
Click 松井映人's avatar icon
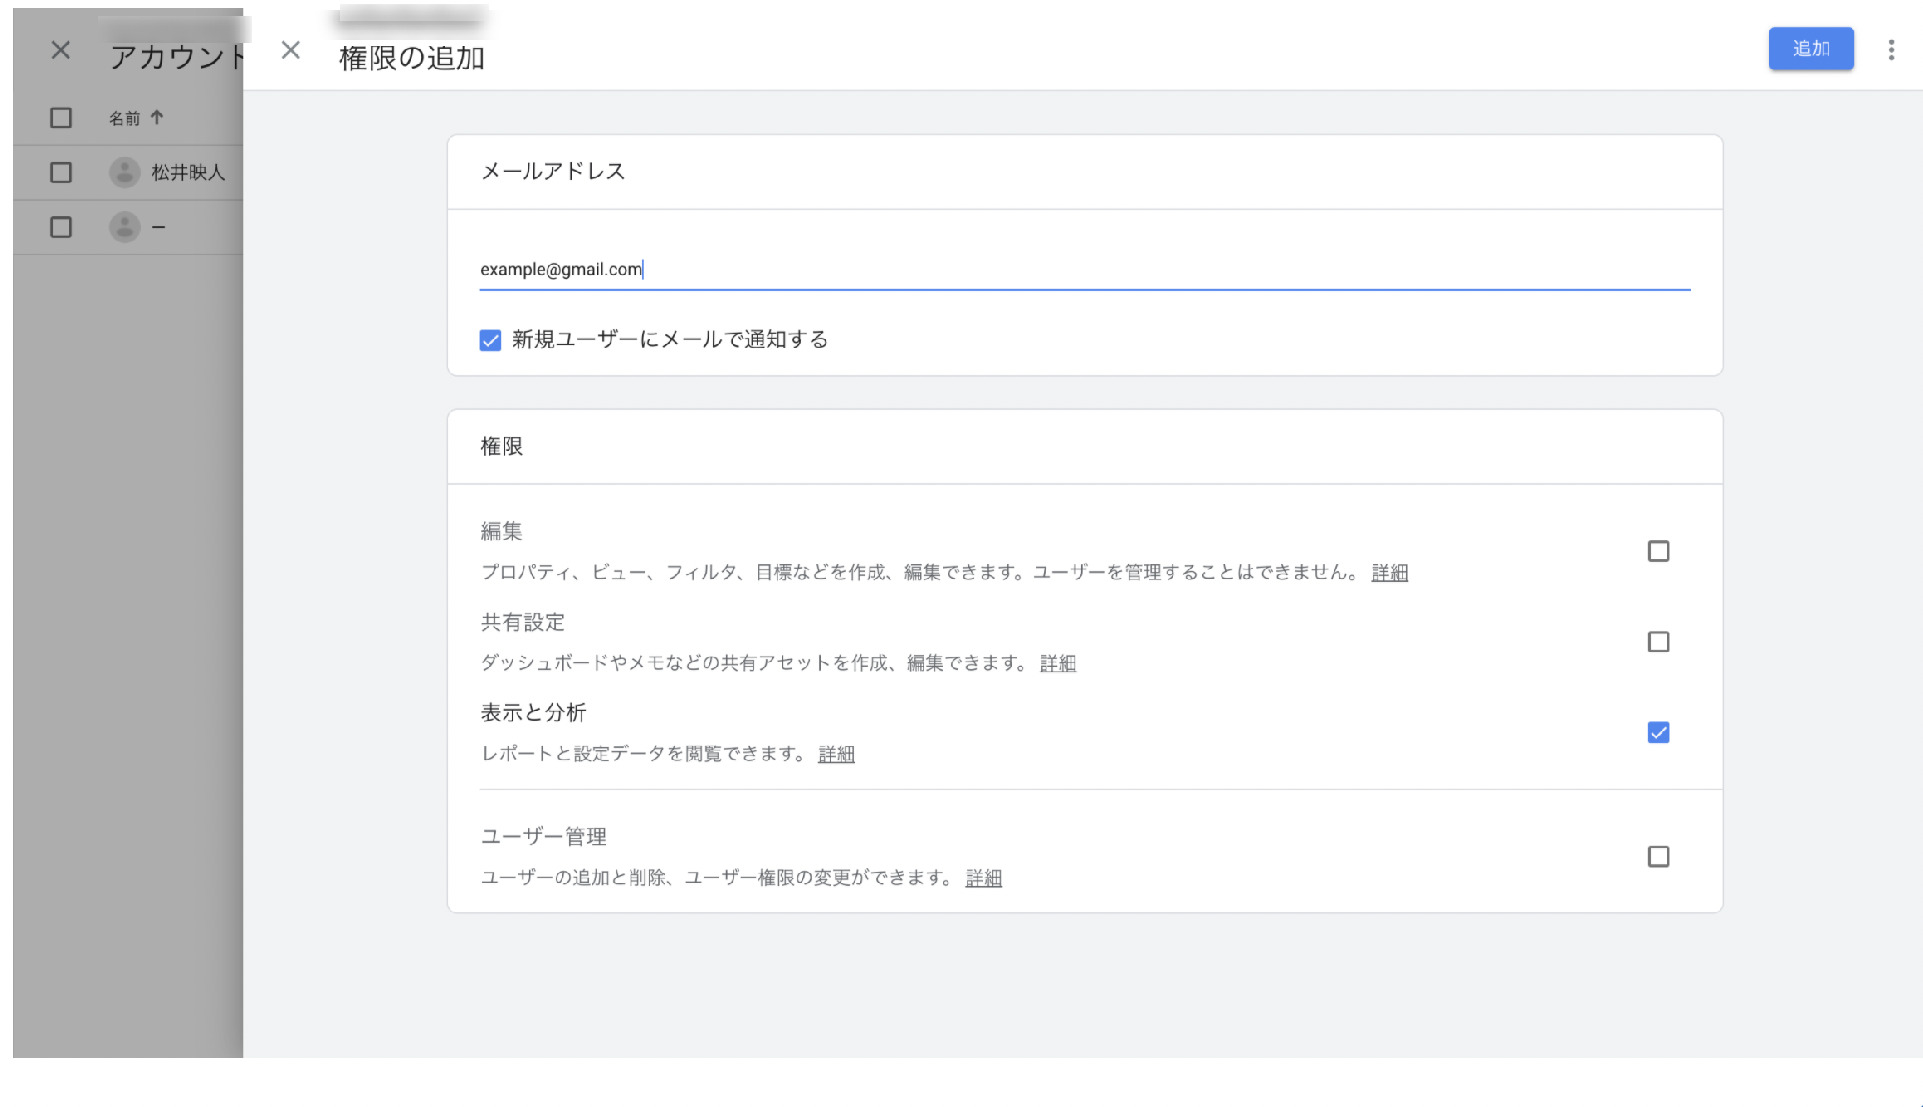pyautogui.click(x=122, y=172)
